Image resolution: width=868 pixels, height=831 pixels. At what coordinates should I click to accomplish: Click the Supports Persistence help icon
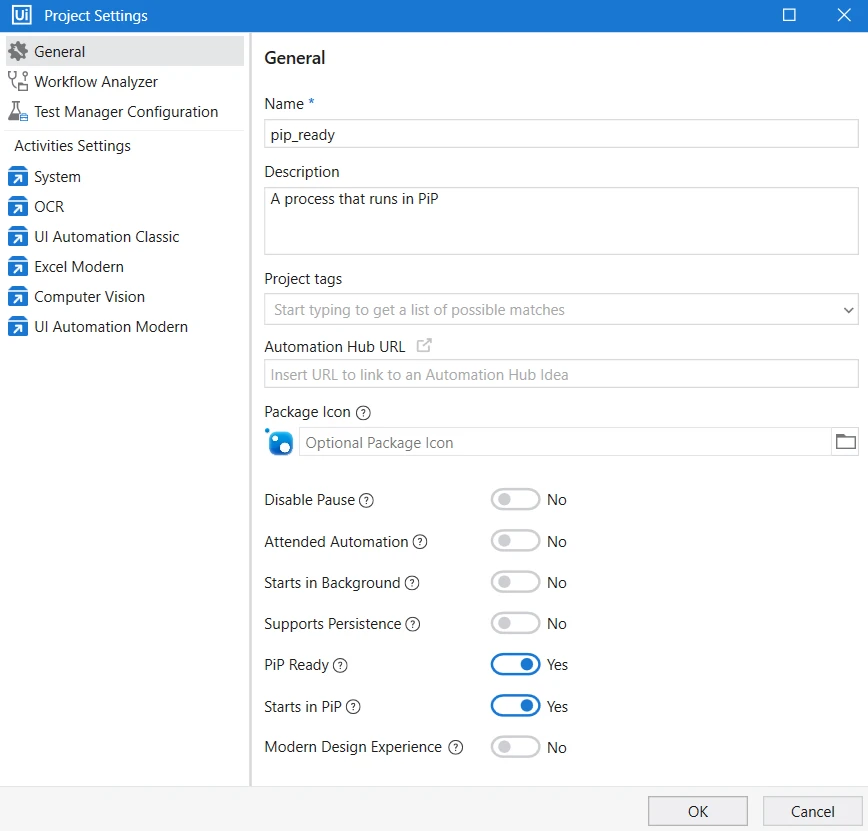pyautogui.click(x=413, y=624)
